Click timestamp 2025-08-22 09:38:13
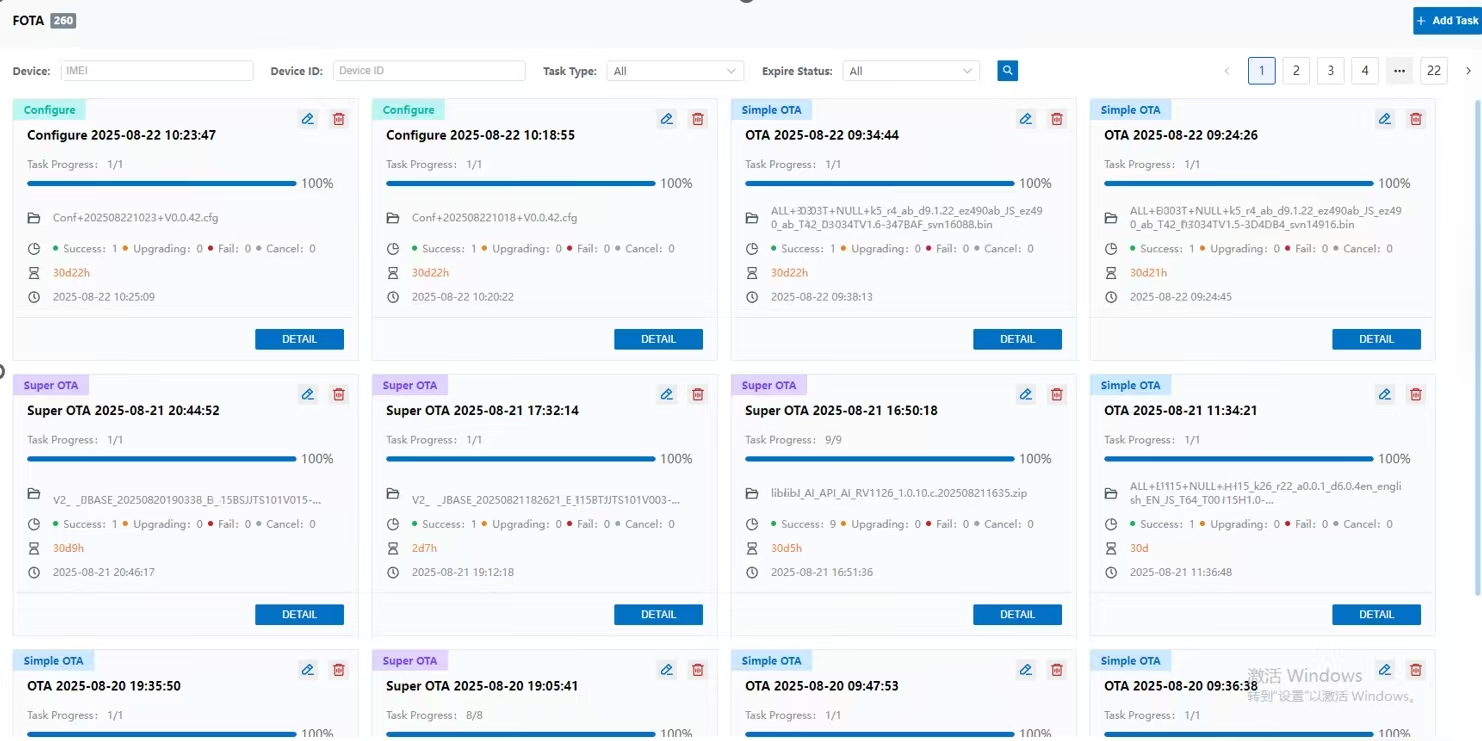1482x741 pixels. 822,297
